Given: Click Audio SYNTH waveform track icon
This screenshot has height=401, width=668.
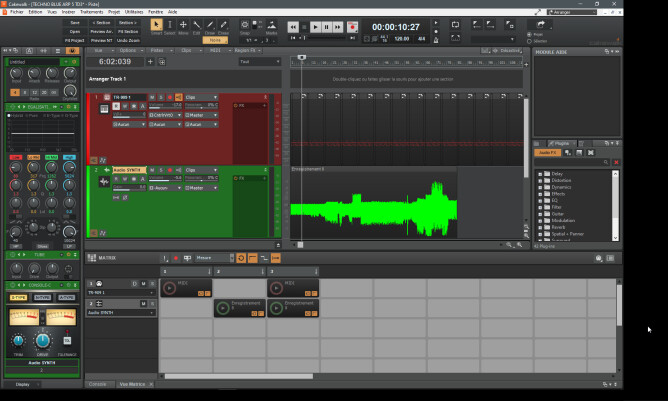Looking at the screenshot, I should (x=104, y=182).
